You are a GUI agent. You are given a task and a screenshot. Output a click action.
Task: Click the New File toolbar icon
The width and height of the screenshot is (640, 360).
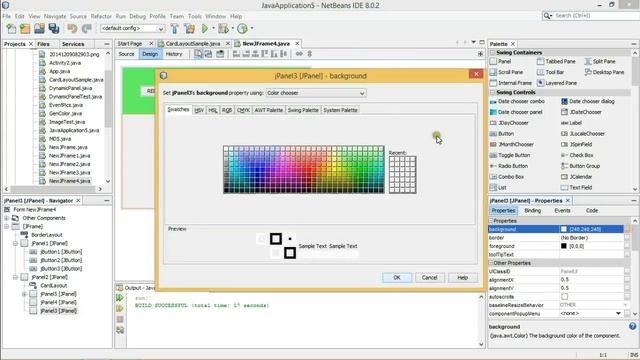11,29
